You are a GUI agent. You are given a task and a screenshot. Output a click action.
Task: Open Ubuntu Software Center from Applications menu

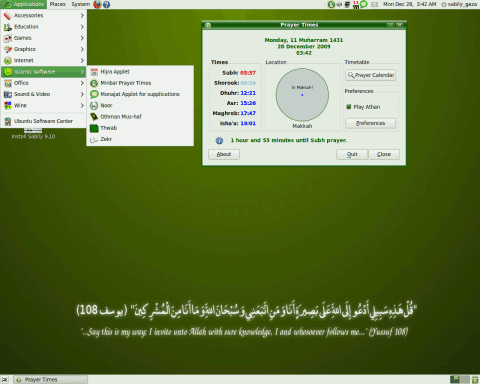[x=44, y=121]
